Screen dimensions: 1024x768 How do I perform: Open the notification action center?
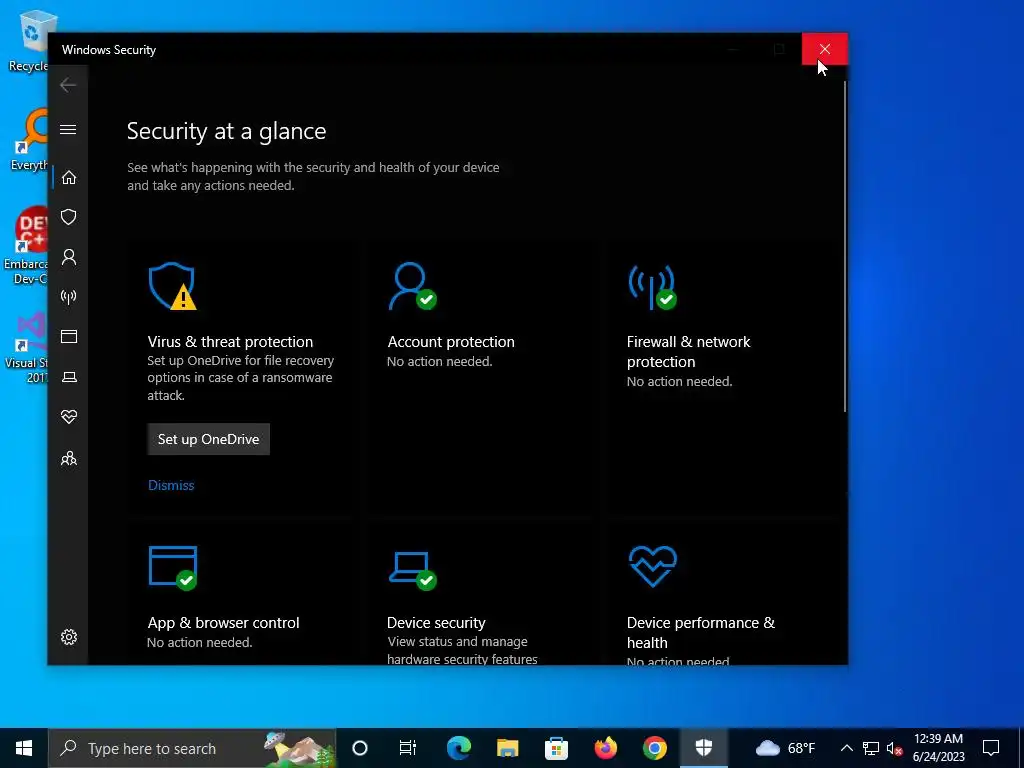991,748
